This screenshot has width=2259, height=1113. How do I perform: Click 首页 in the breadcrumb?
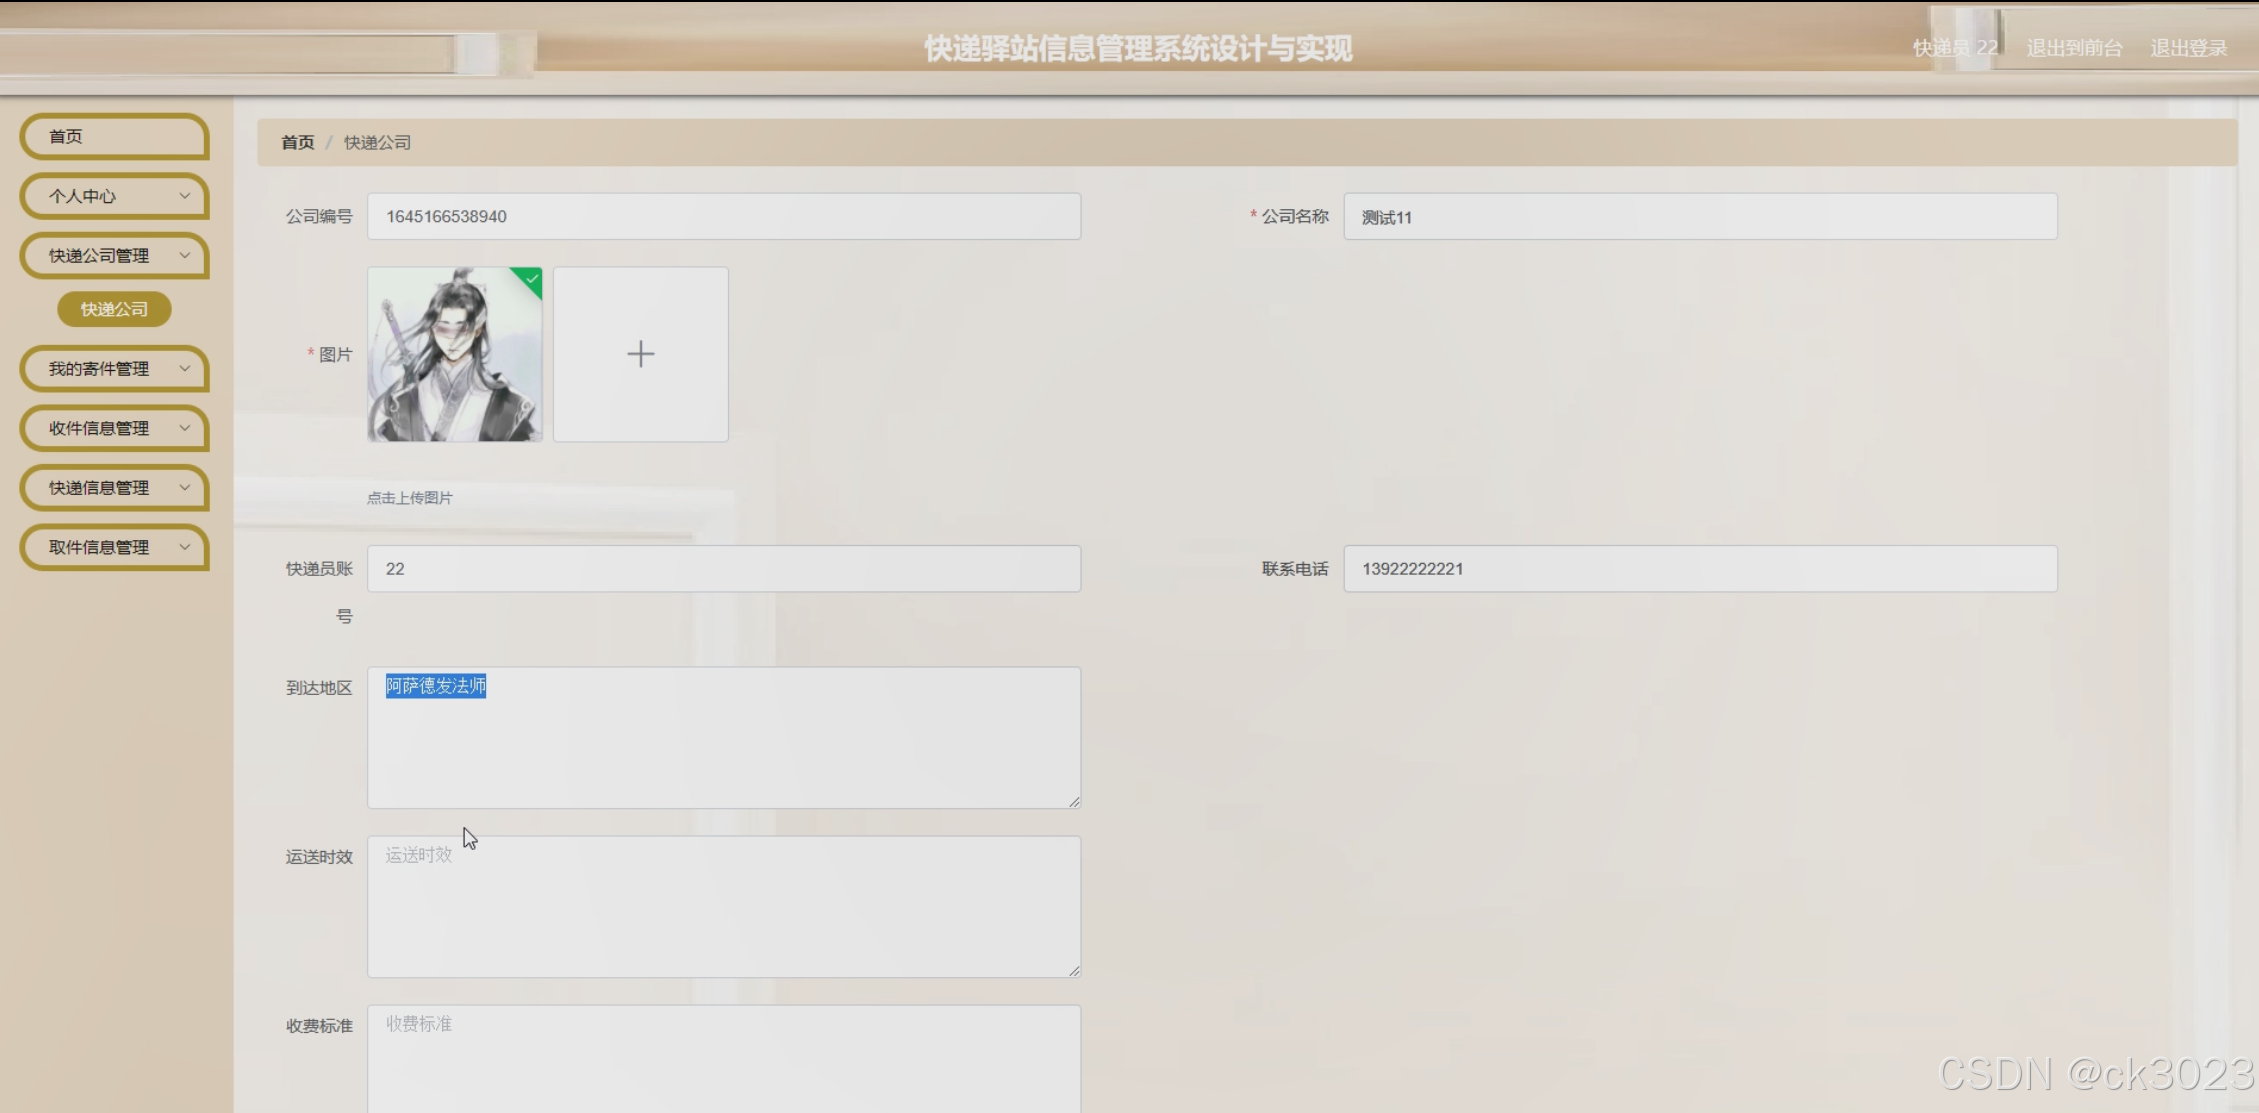[297, 142]
